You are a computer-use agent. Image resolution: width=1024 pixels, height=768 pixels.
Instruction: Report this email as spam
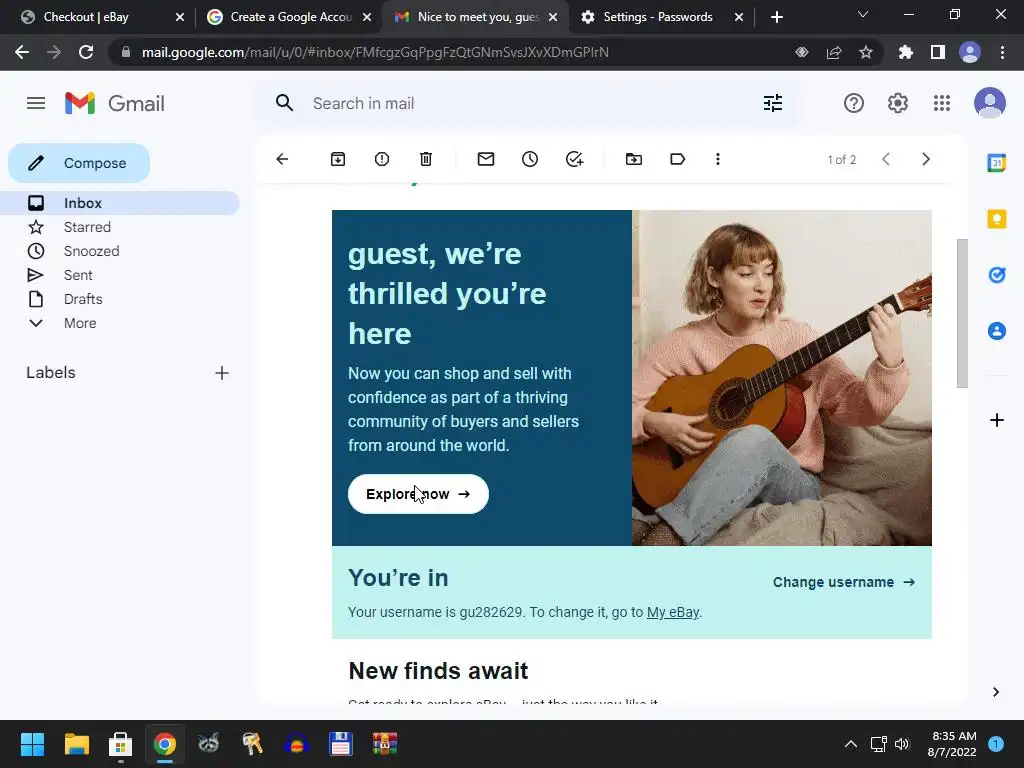tap(382, 159)
